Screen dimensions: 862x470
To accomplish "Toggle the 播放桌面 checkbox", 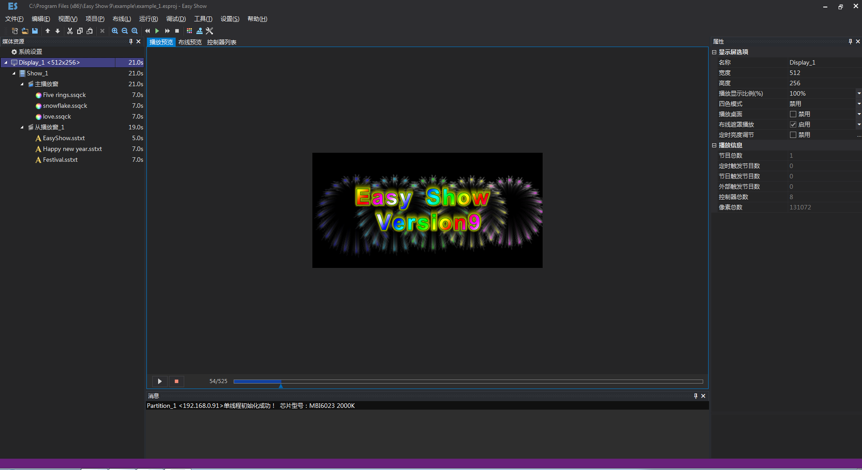I will pyautogui.click(x=793, y=114).
